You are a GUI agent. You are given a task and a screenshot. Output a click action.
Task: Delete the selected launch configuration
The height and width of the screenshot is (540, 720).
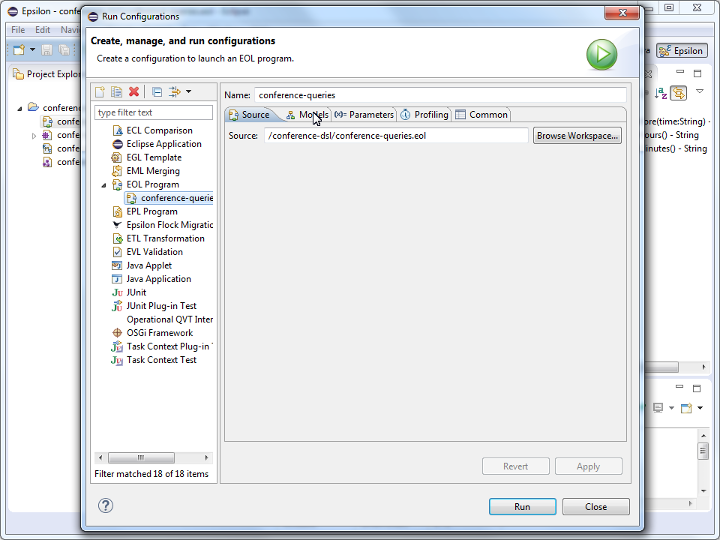pos(134,92)
